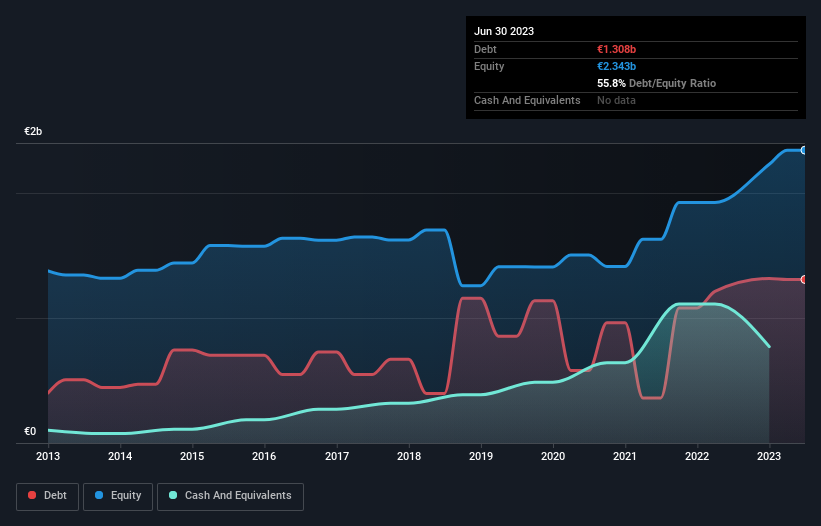This screenshot has width=821, height=526.
Task: Click the 2016 x-axis label
Action: click(264, 456)
